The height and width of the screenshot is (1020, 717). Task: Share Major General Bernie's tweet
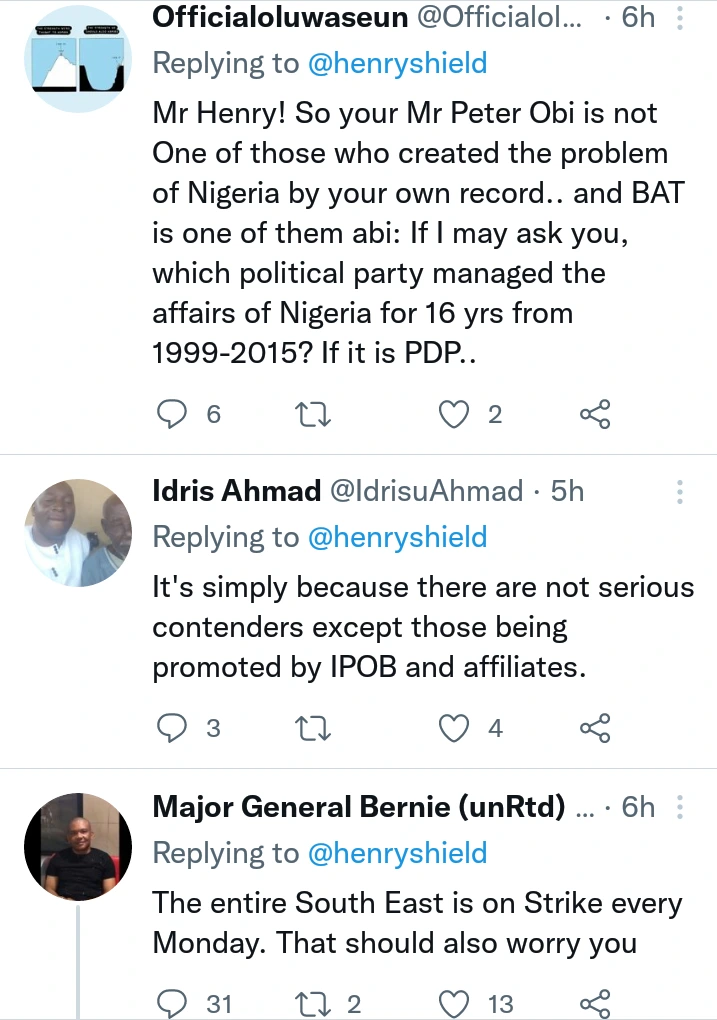[x=595, y=1003]
